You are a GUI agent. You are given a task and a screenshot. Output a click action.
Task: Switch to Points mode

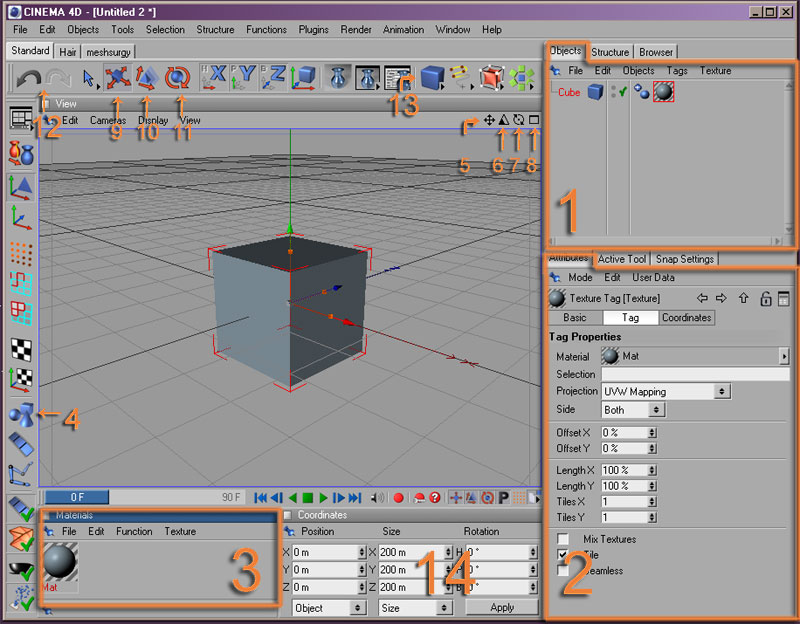point(21,254)
